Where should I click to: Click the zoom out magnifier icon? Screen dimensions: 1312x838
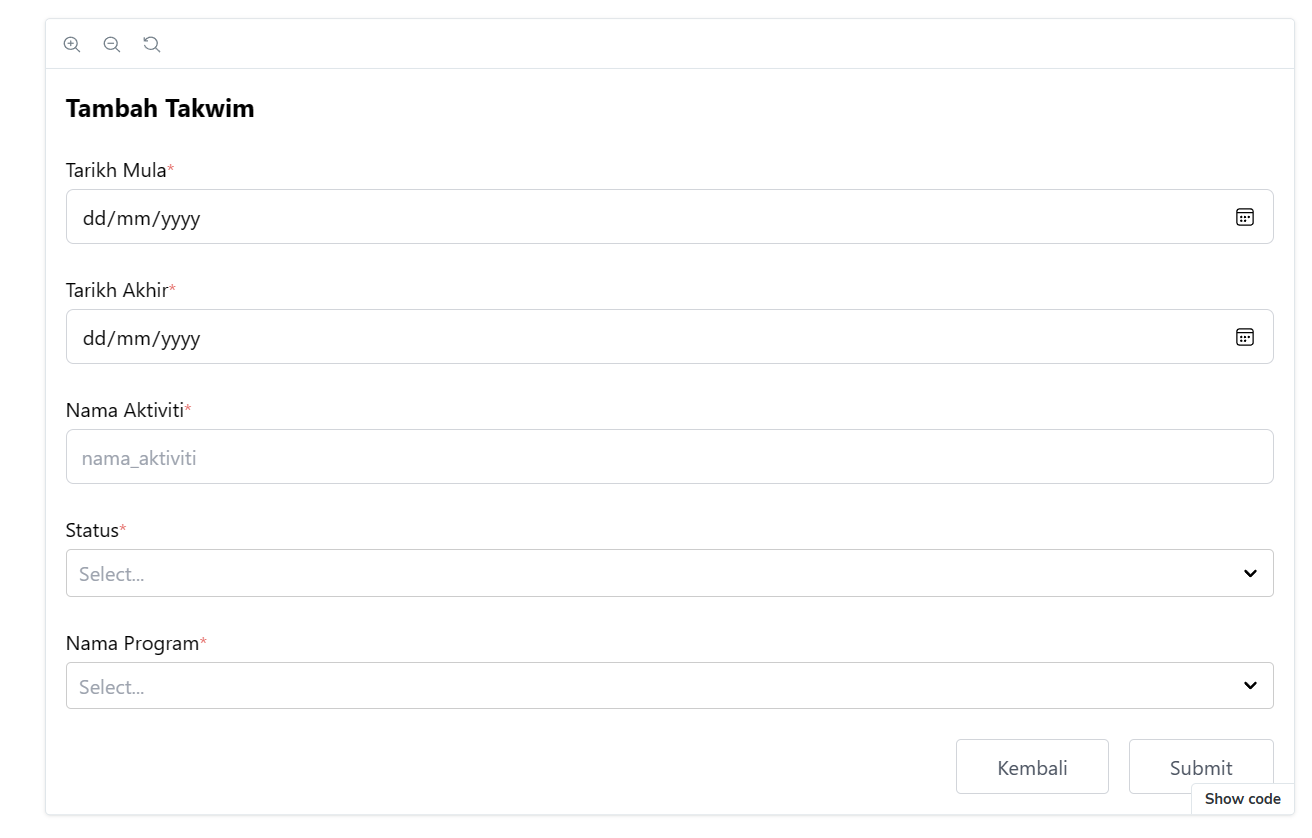point(111,44)
